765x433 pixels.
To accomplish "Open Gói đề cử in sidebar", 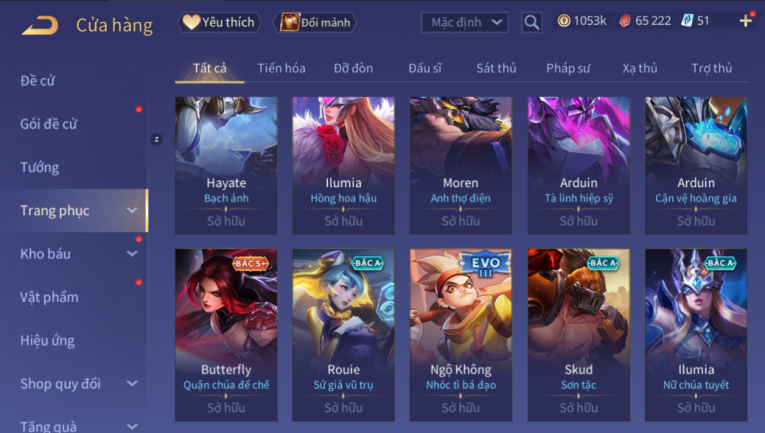I will tap(49, 124).
